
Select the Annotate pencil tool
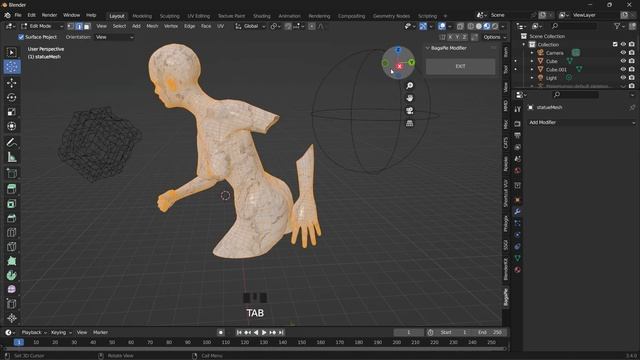pyautogui.click(x=11, y=142)
